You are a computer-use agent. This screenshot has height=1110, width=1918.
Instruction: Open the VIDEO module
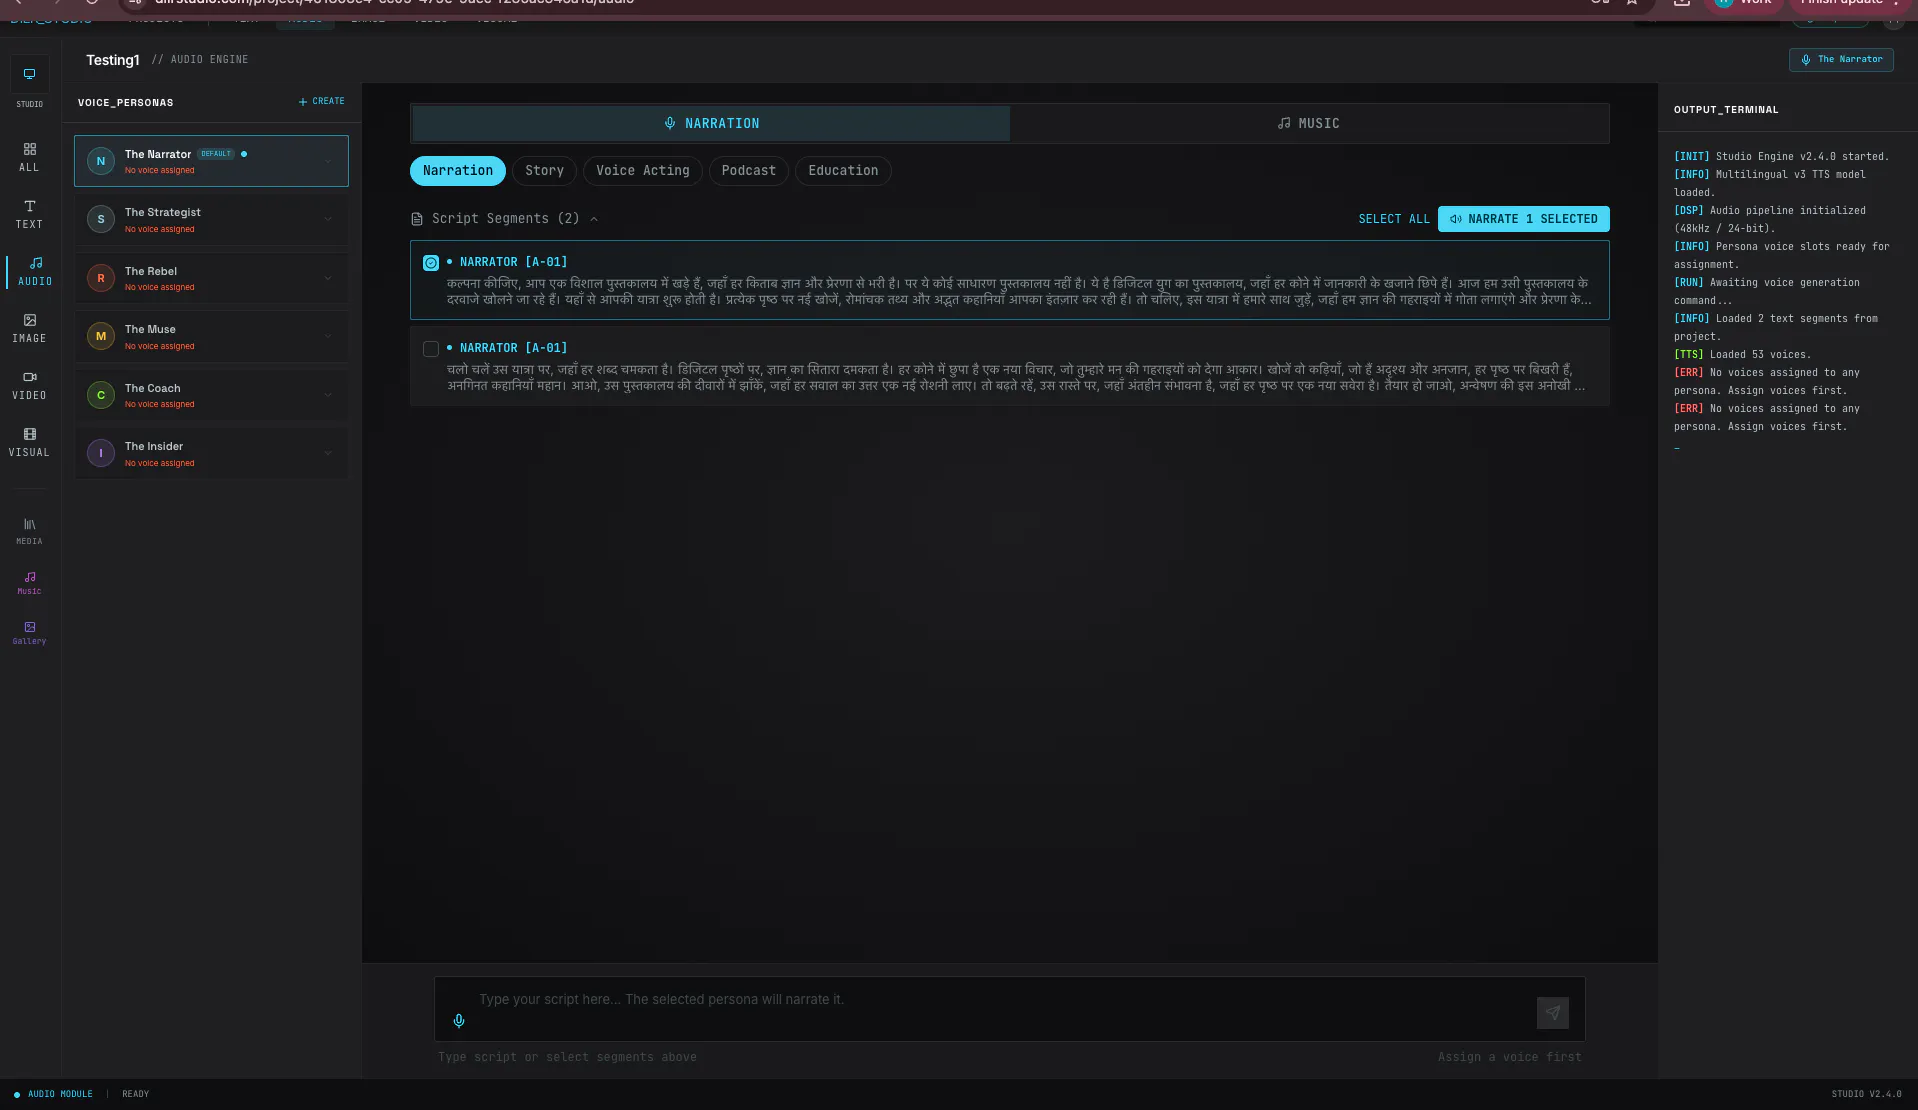click(x=29, y=385)
